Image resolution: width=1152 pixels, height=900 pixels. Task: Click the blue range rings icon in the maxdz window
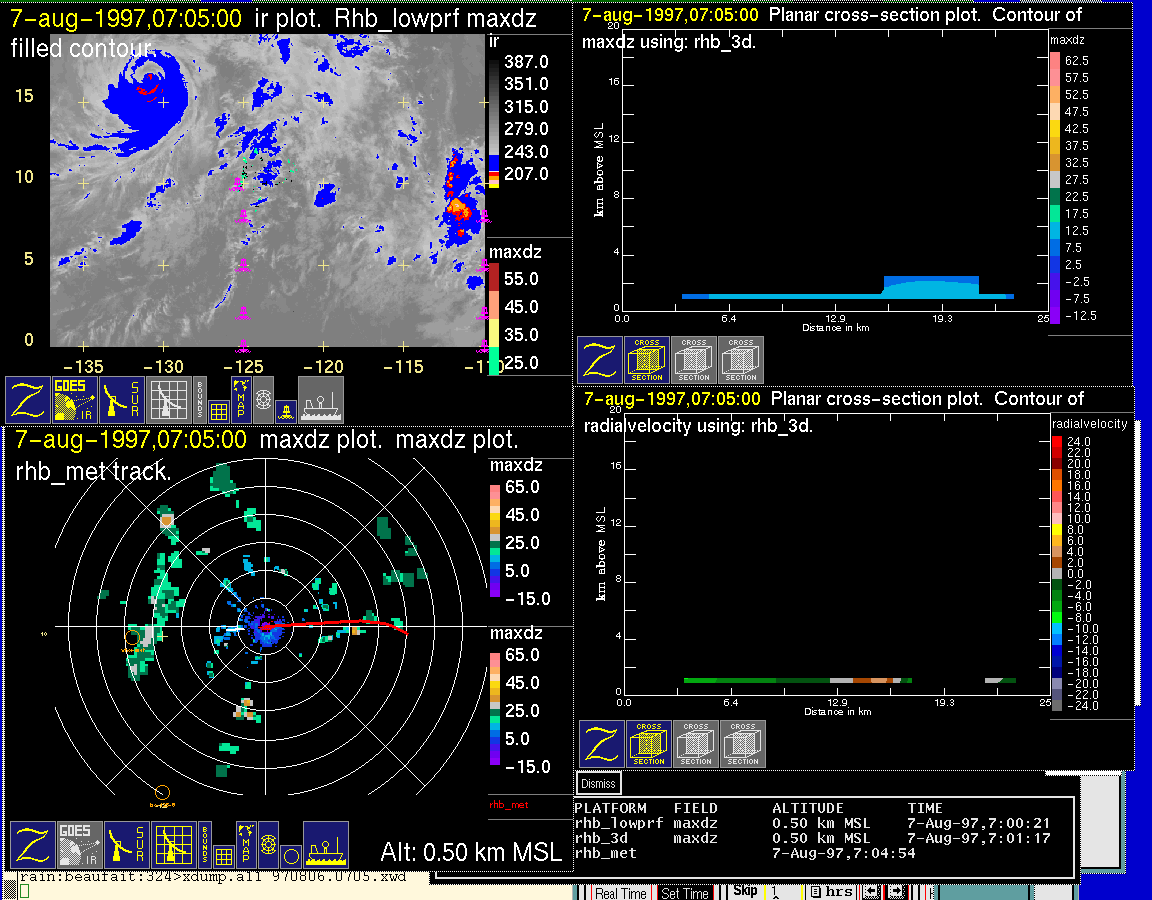[269, 845]
